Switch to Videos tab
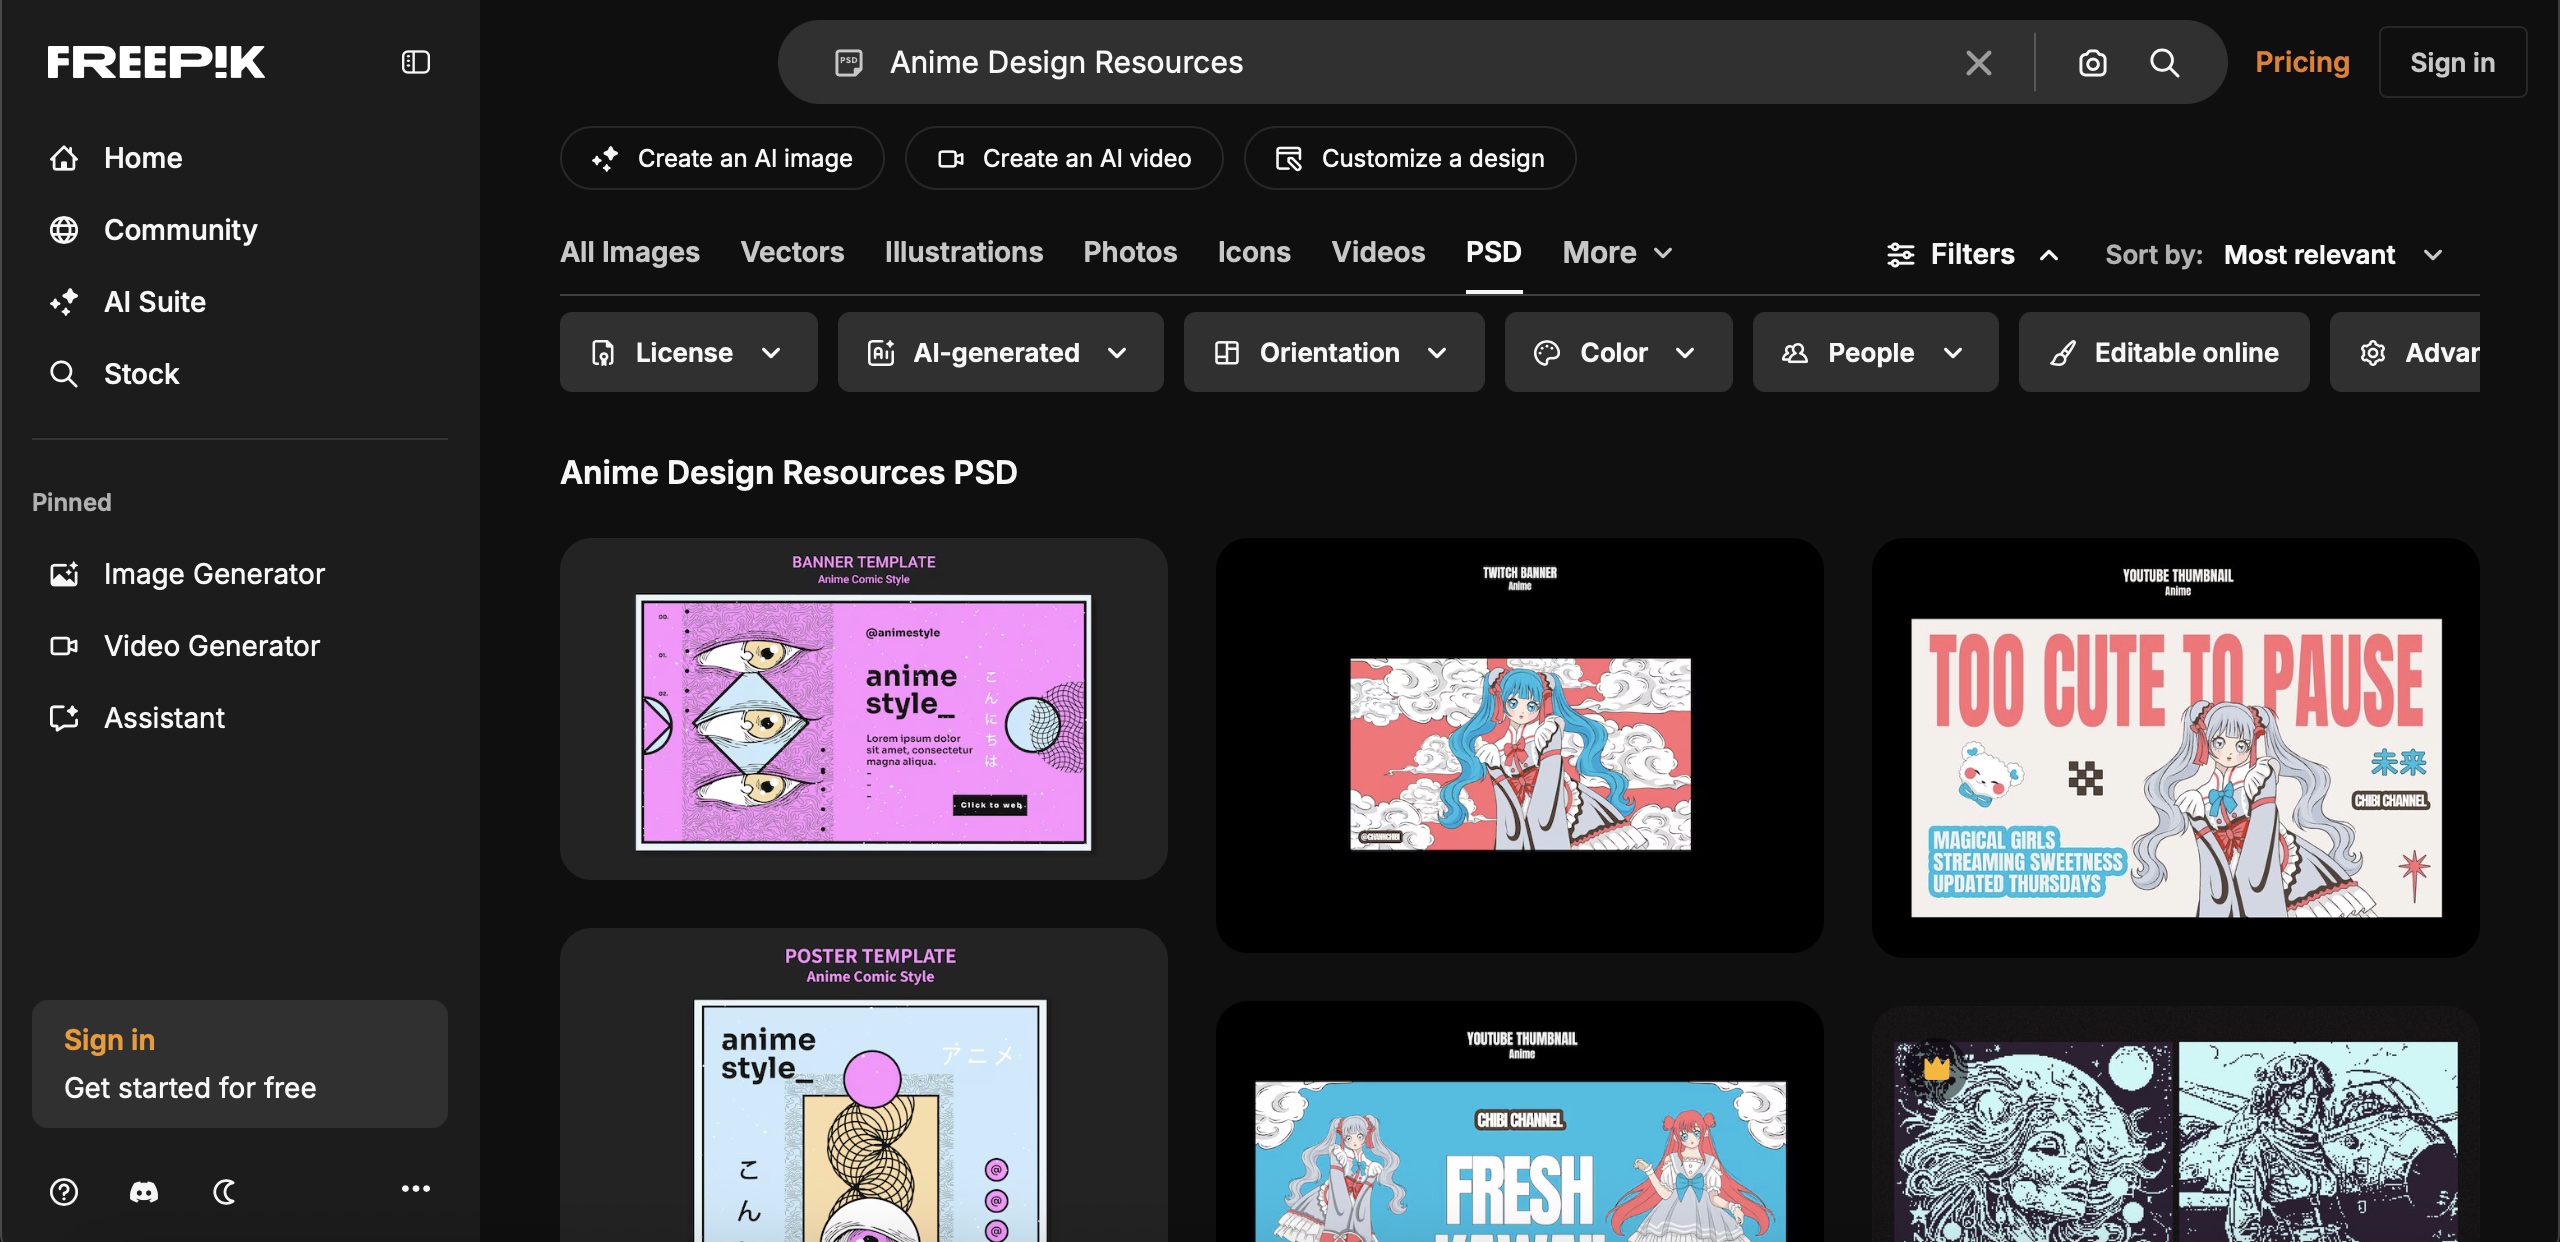The image size is (2560, 1242). [x=1378, y=252]
